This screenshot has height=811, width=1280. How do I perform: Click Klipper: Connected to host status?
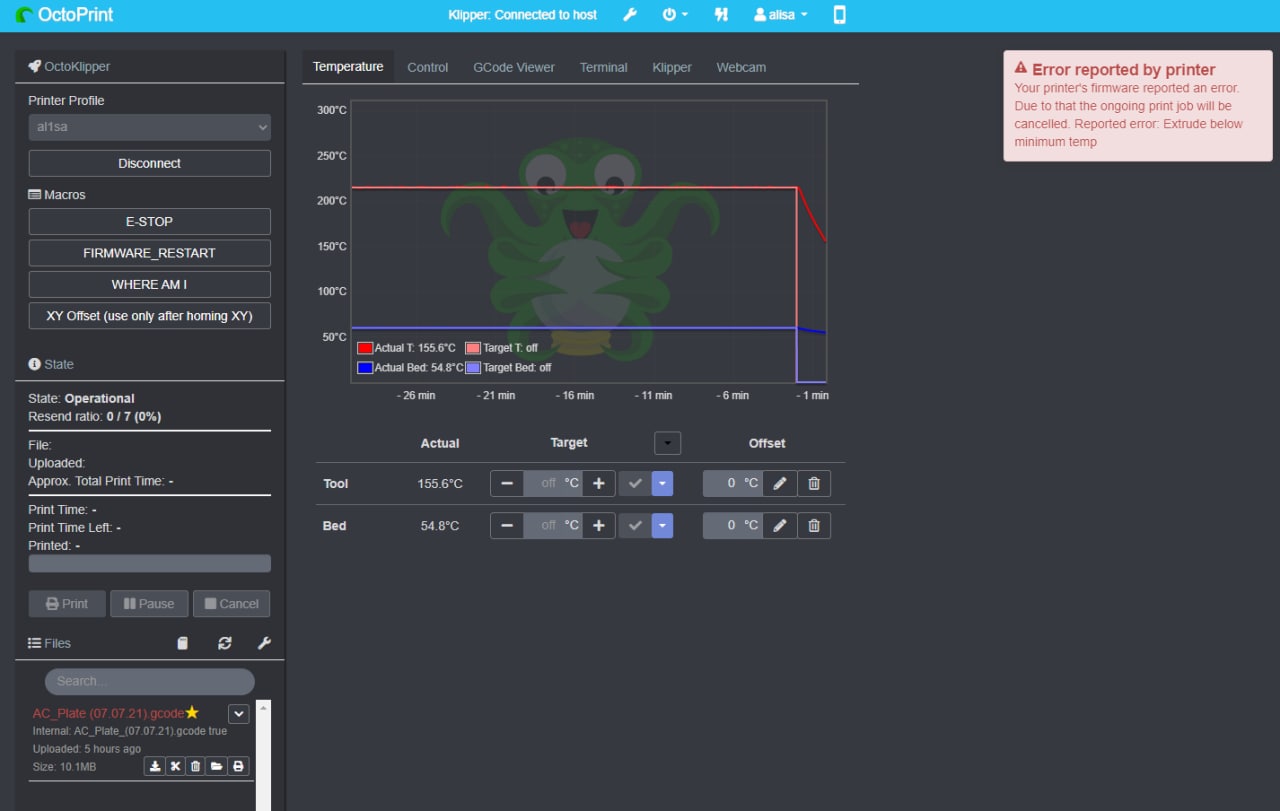(x=522, y=15)
